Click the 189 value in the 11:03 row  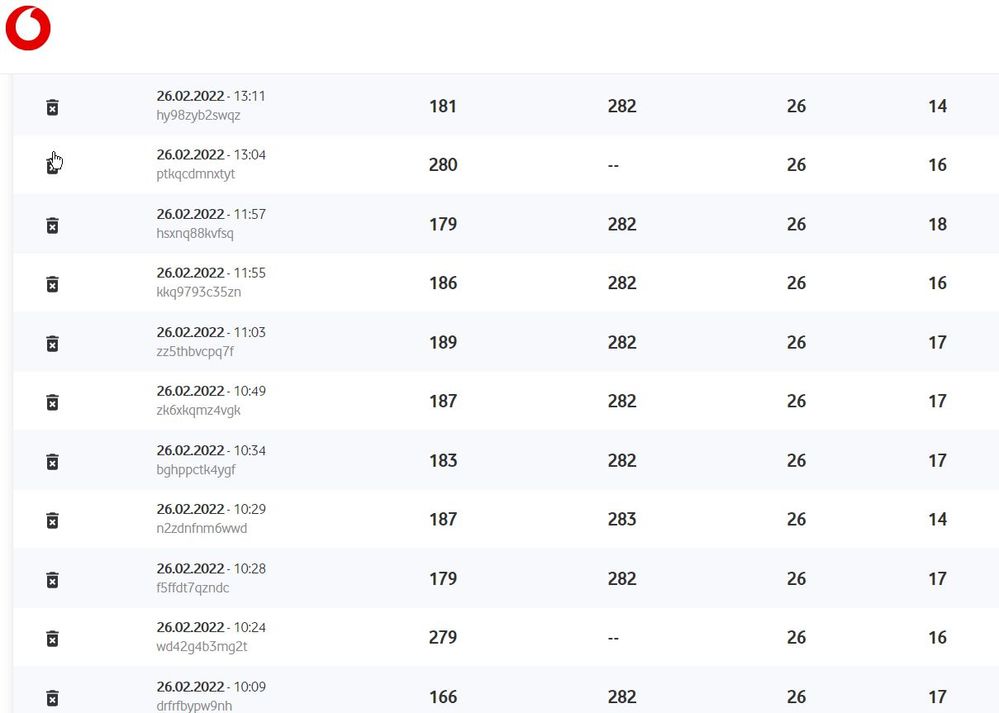click(x=443, y=342)
